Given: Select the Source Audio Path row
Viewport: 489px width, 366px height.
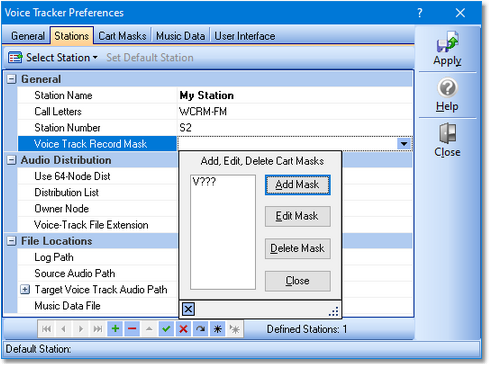Looking at the screenshot, I should [x=97, y=273].
